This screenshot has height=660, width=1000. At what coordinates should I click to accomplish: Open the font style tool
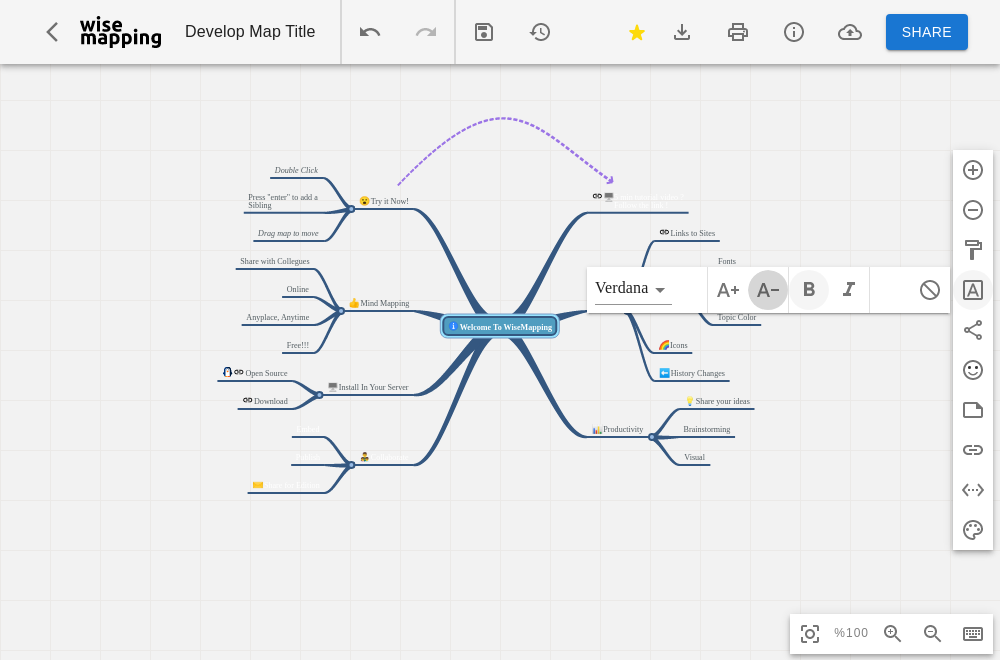click(x=973, y=290)
